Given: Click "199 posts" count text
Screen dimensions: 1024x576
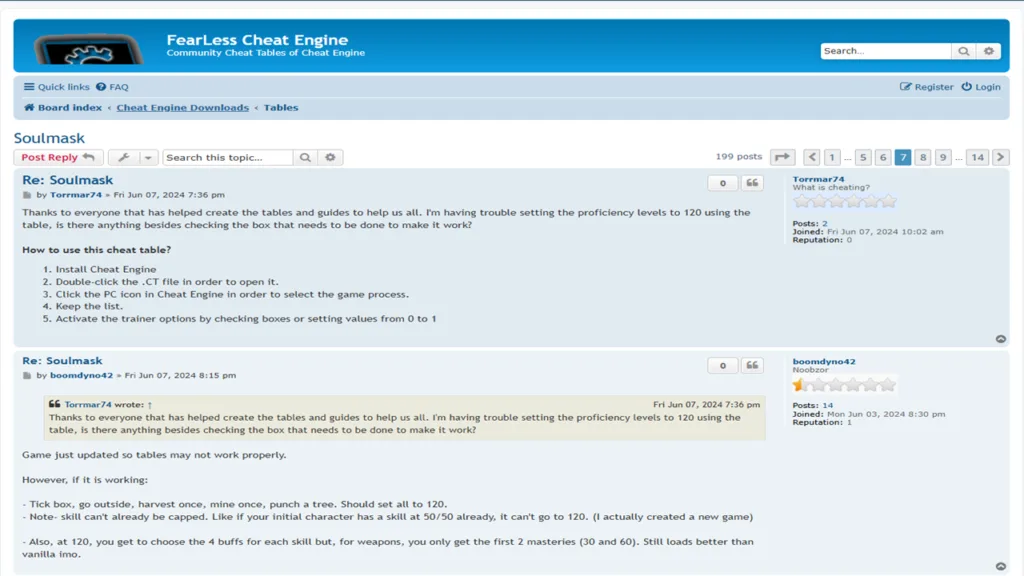Looking at the screenshot, I should (739, 157).
